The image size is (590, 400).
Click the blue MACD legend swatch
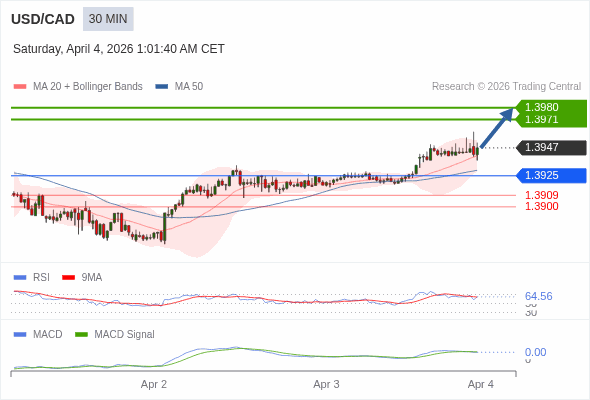click(x=20, y=335)
